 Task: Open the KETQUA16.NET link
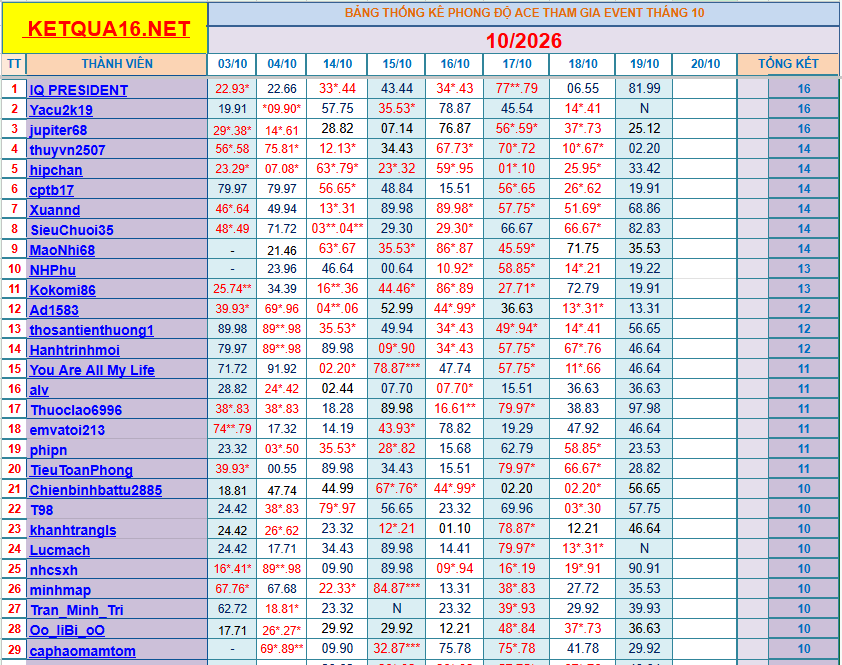(x=106, y=28)
